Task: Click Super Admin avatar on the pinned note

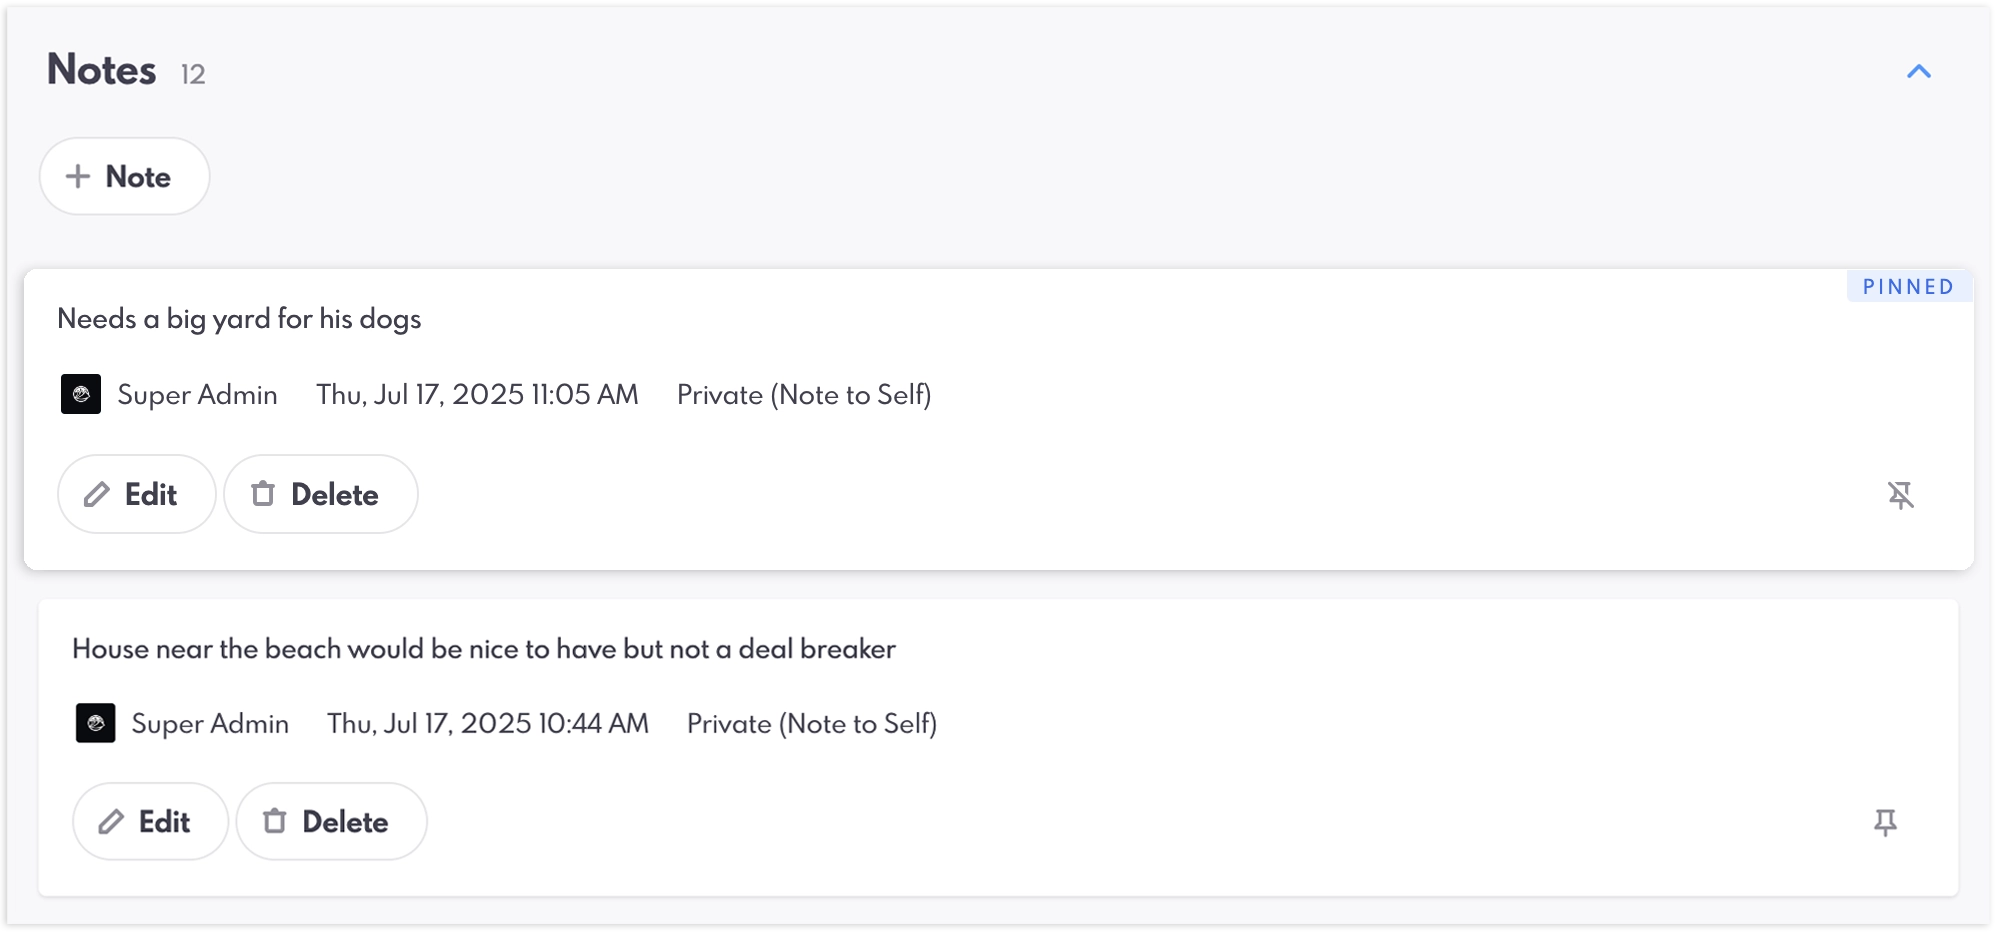Action: [x=81, y=394]
